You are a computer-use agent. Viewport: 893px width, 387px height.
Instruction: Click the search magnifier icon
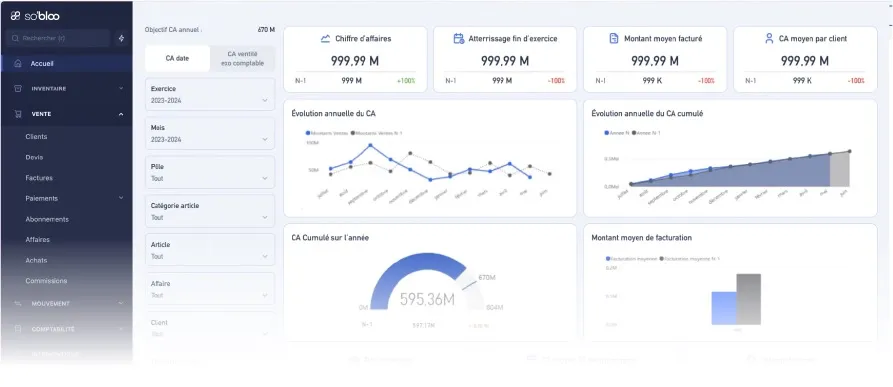pos(16,39)
